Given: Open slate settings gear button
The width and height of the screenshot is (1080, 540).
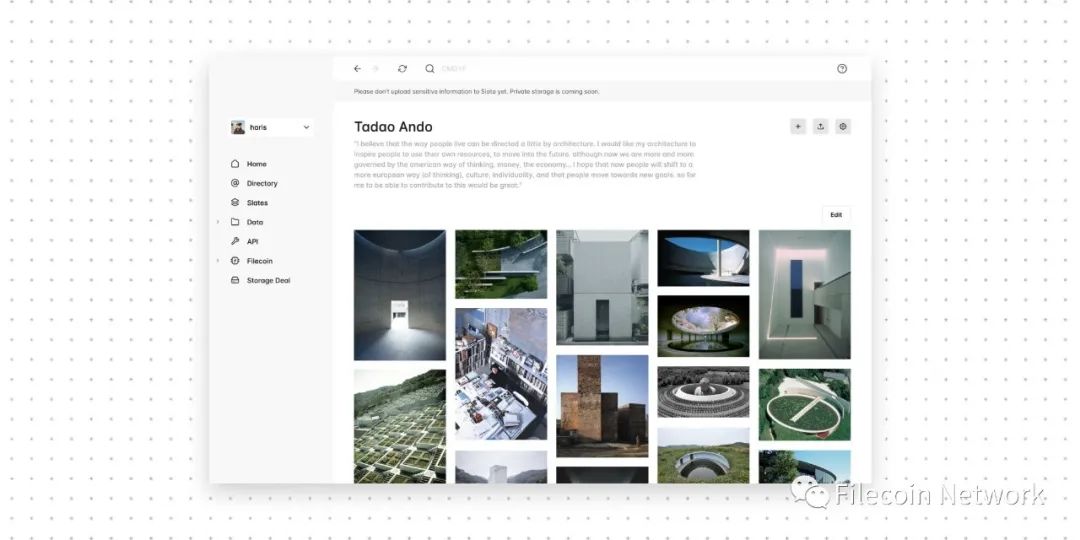Looking at the screenshot, I should (x=843, y=127).
